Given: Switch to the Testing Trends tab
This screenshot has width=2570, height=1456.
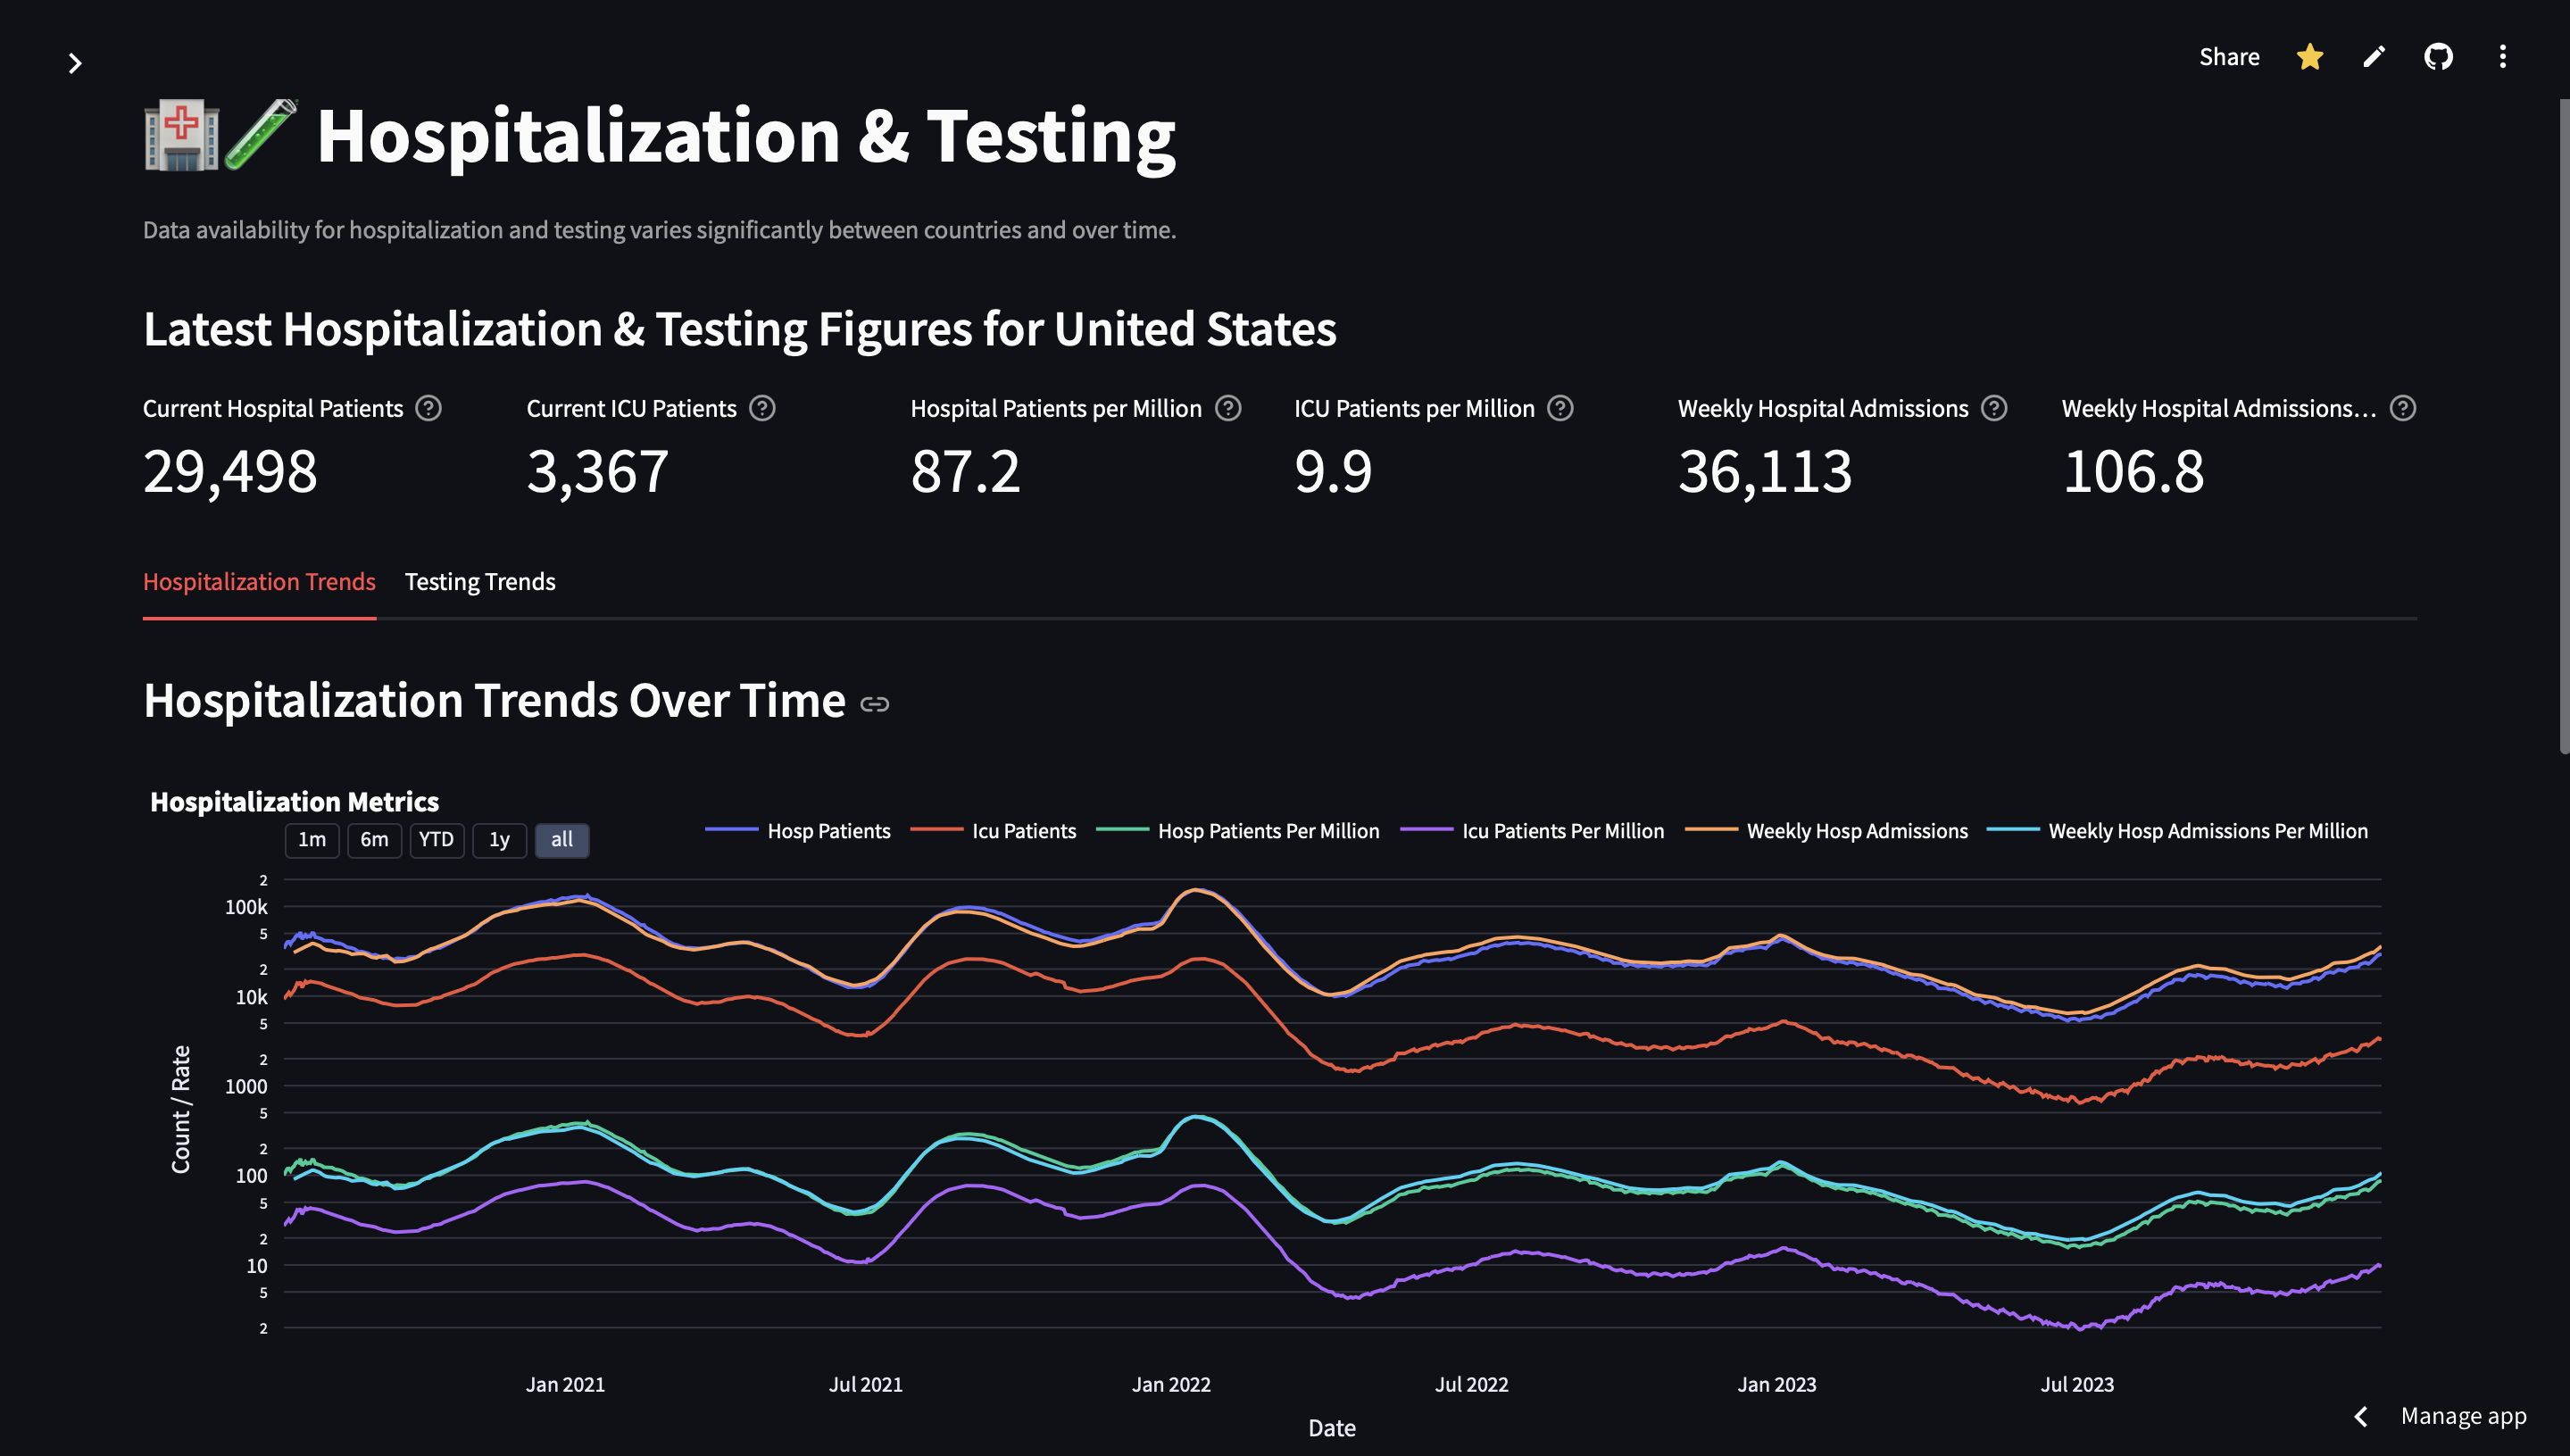Looking at the screenshot, I should coord(479,582).
